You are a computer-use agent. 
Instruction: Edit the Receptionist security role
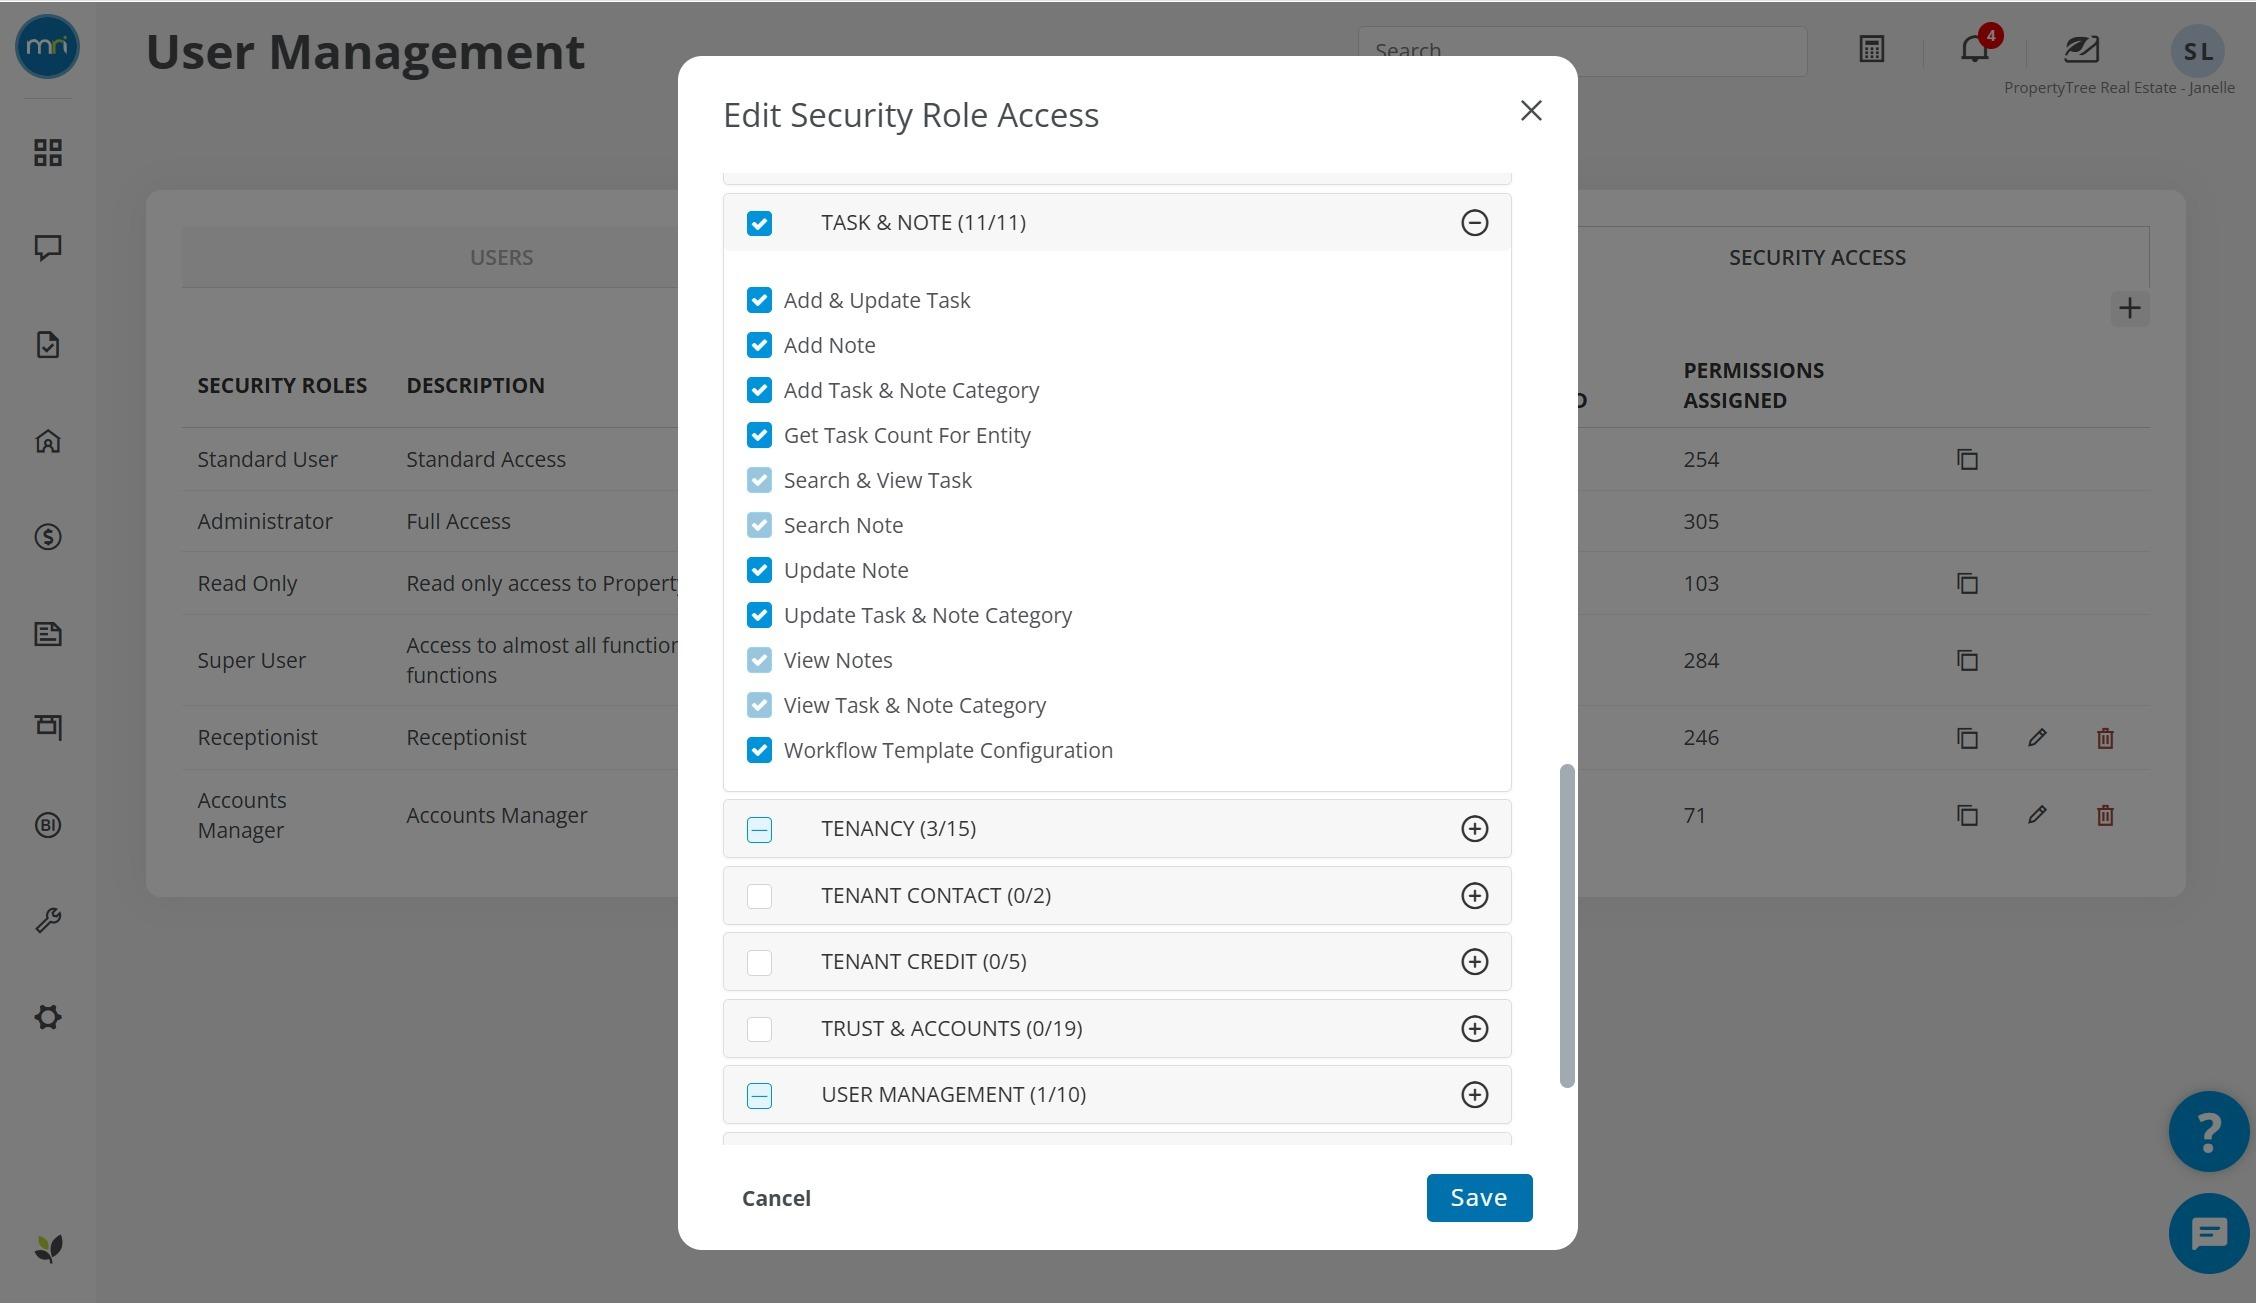[x=2037, y=738]
